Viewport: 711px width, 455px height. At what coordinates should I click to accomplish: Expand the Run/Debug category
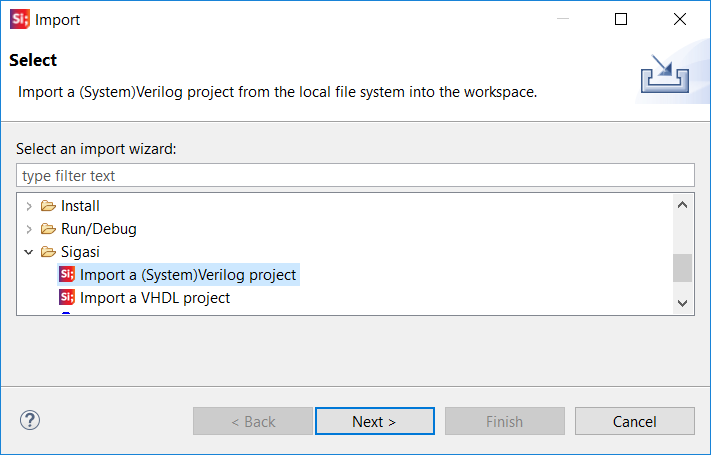(x=29, y=229)
